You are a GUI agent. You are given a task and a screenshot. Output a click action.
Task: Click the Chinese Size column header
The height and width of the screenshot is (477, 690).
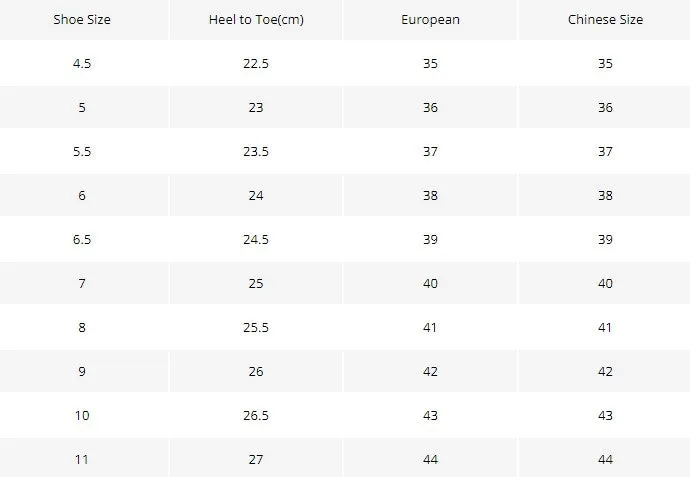(605, 19)
